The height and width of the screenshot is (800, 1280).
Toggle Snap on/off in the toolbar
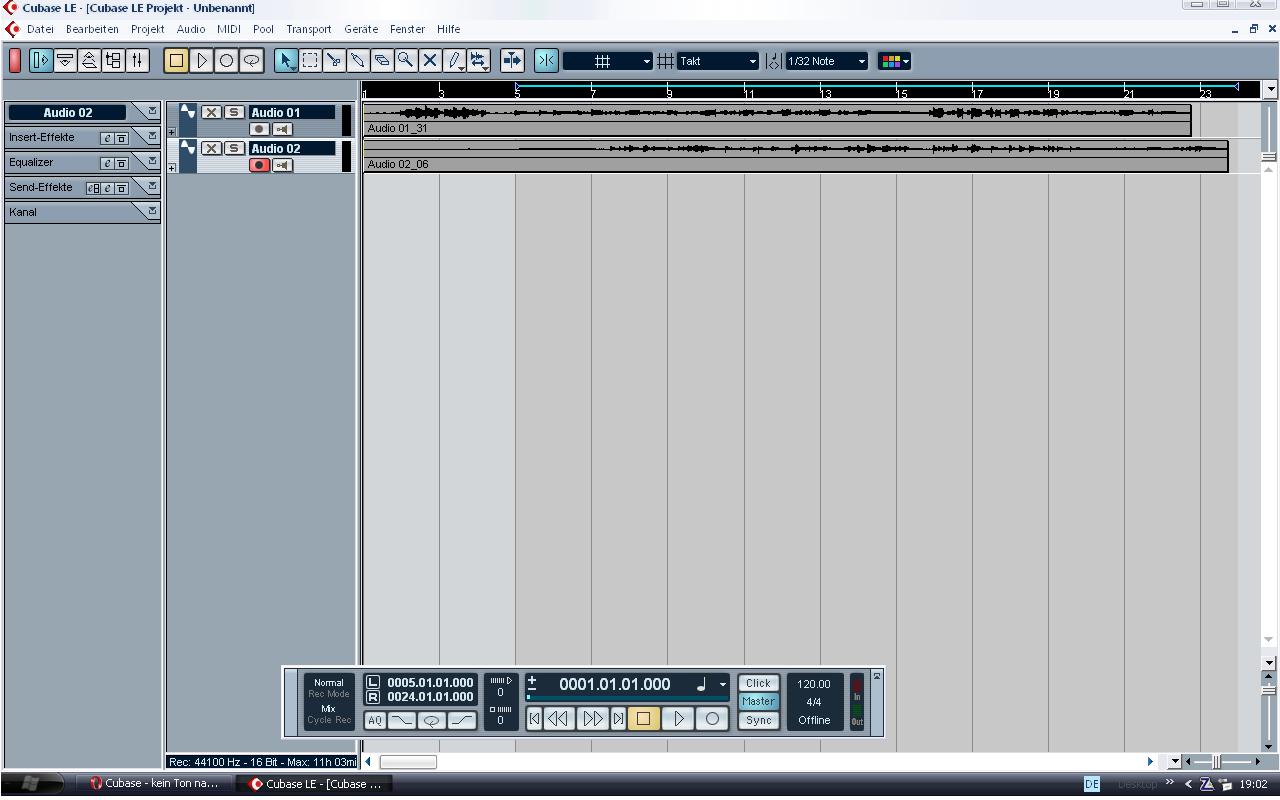[x=546, y=61]
